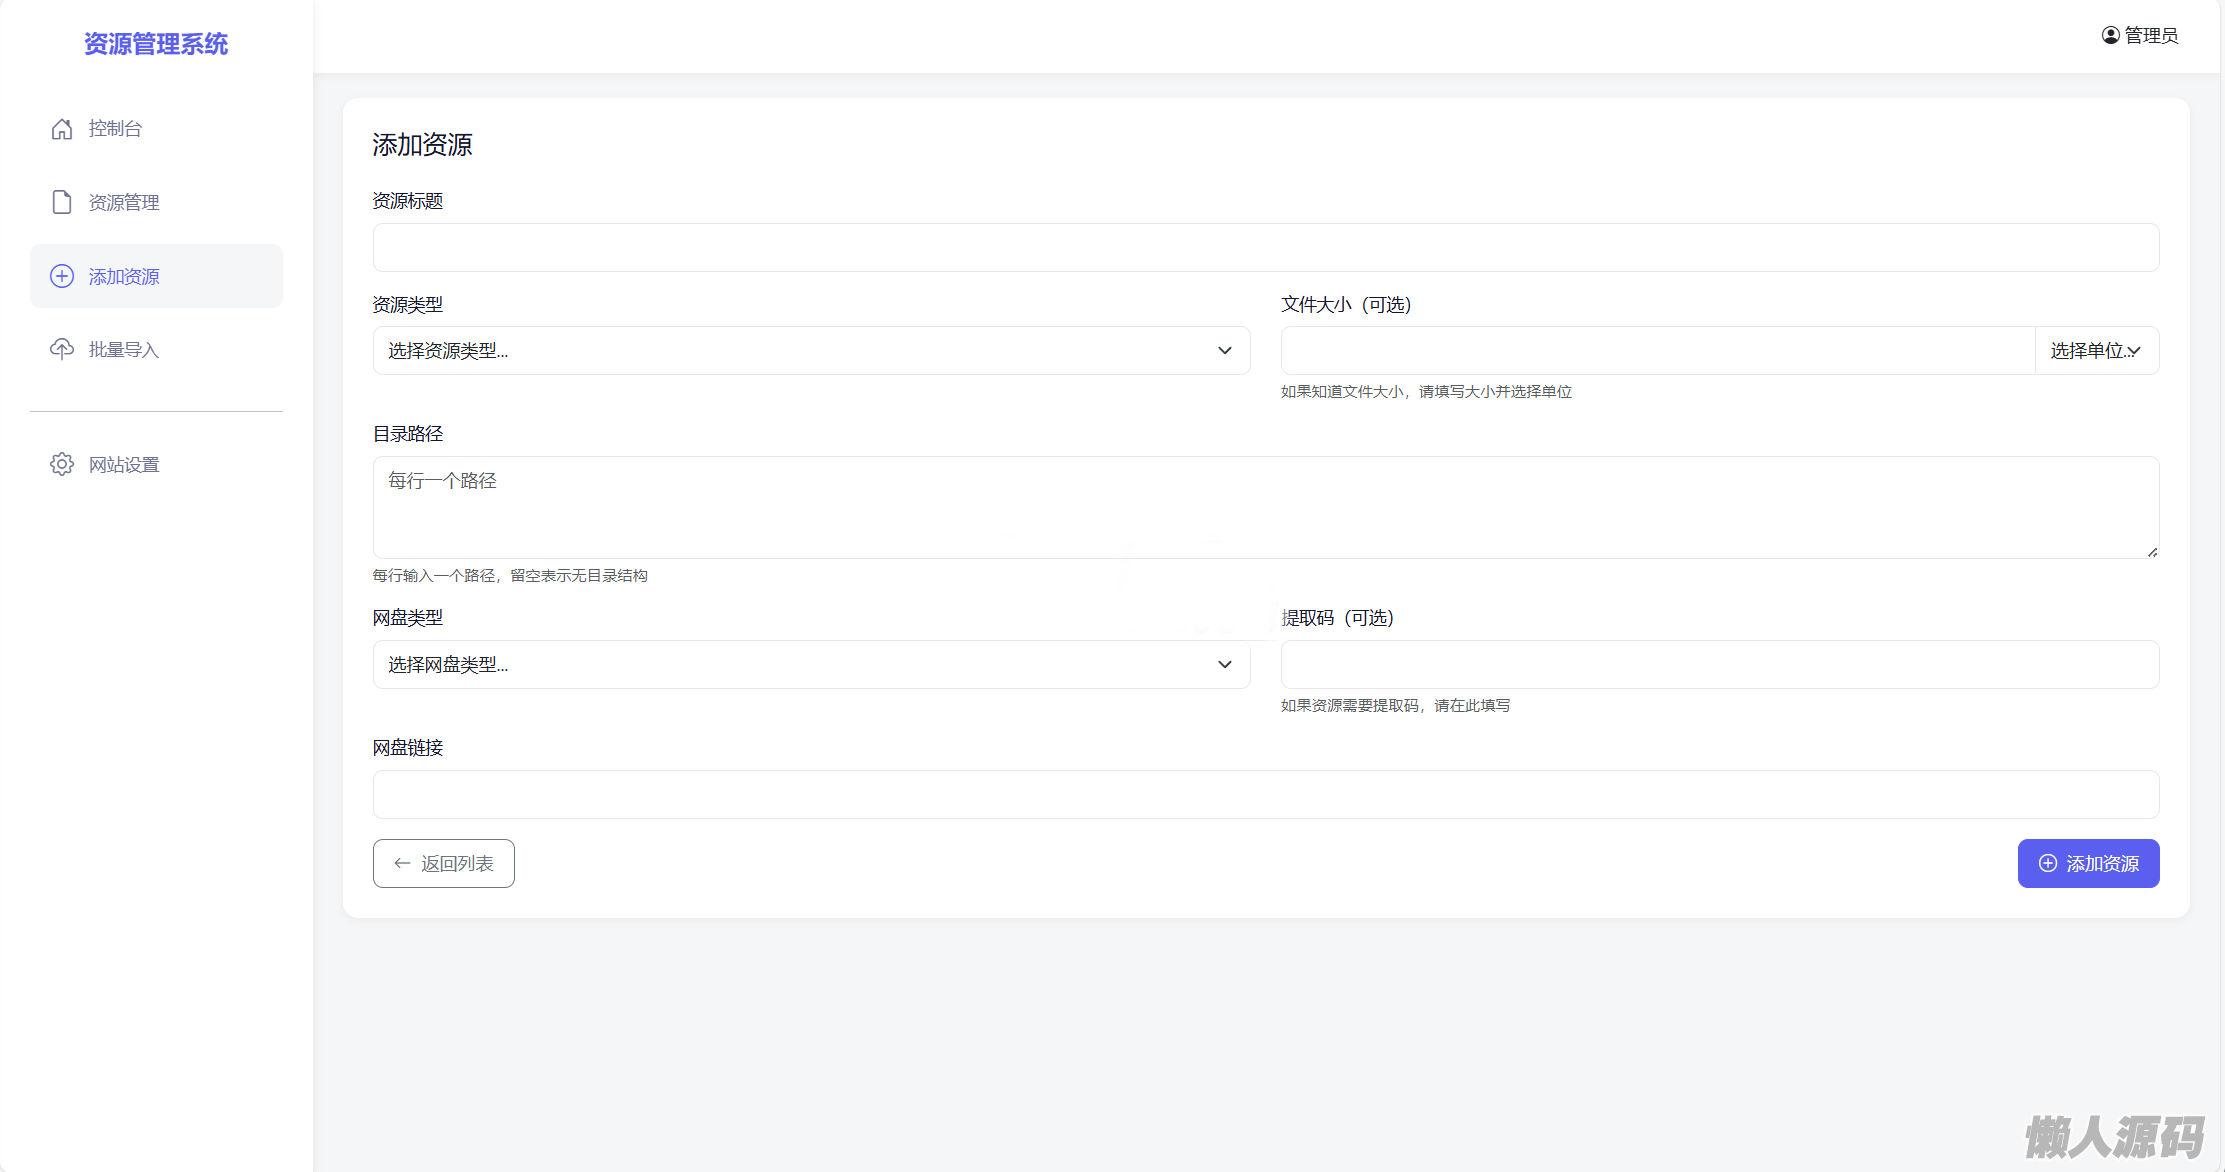Viewport: 2225px width, 1172px height.
Task: Click the user avatar icon beside 管理员
Action: 2110,35
